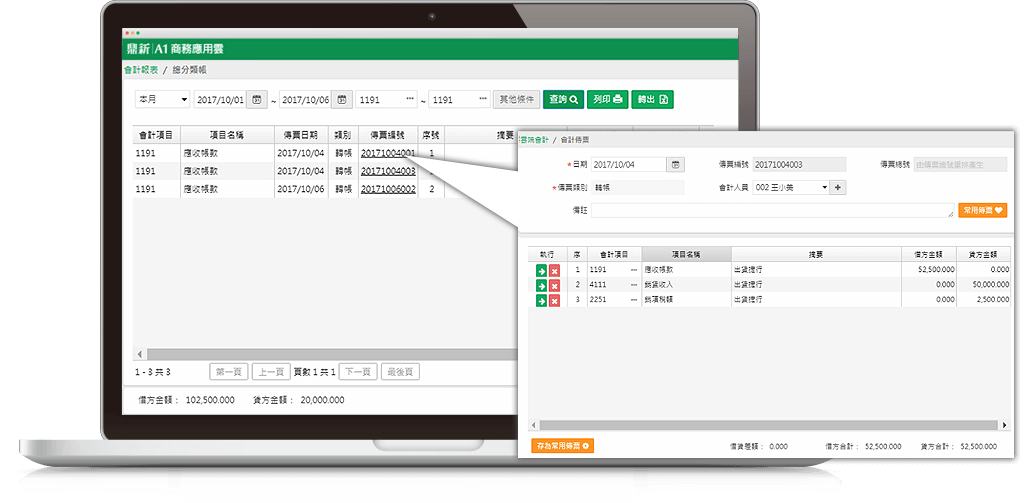Open voucher link 20171004001
Screen dimensions: 1035x503
tap(388, 153)
